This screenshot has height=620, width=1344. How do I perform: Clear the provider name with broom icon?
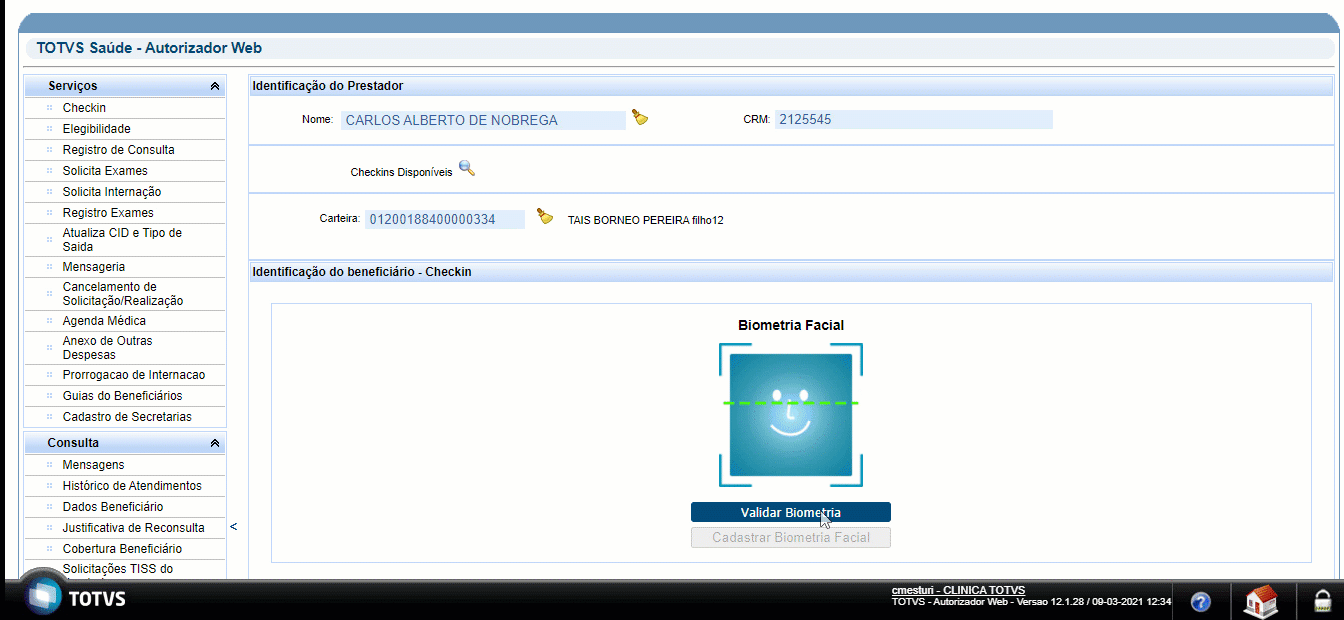[x=640, y=118]
